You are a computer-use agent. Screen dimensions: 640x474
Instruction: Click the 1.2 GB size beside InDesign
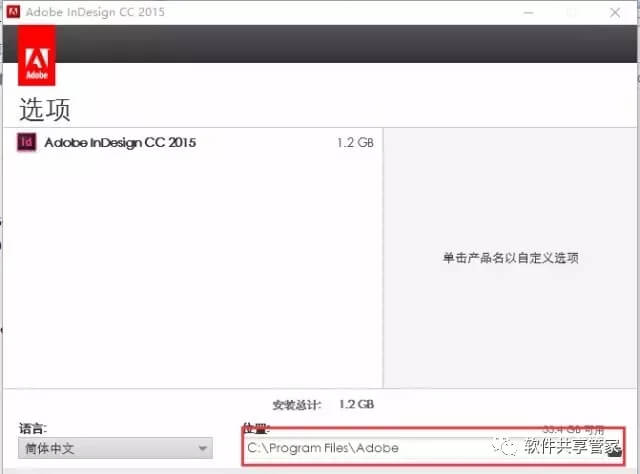[x=355, y=142]
